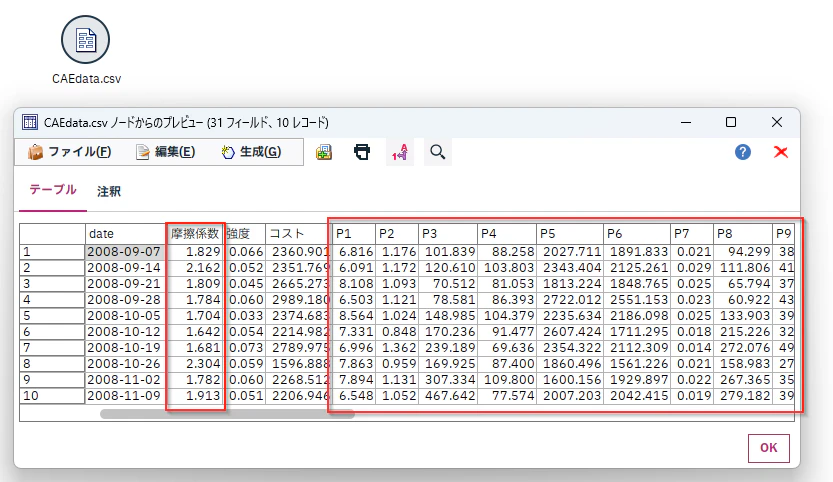This screenshot has width=833, height=482.
Task: Click the 強度 value 0.073
Action: (x=244, y=348)
